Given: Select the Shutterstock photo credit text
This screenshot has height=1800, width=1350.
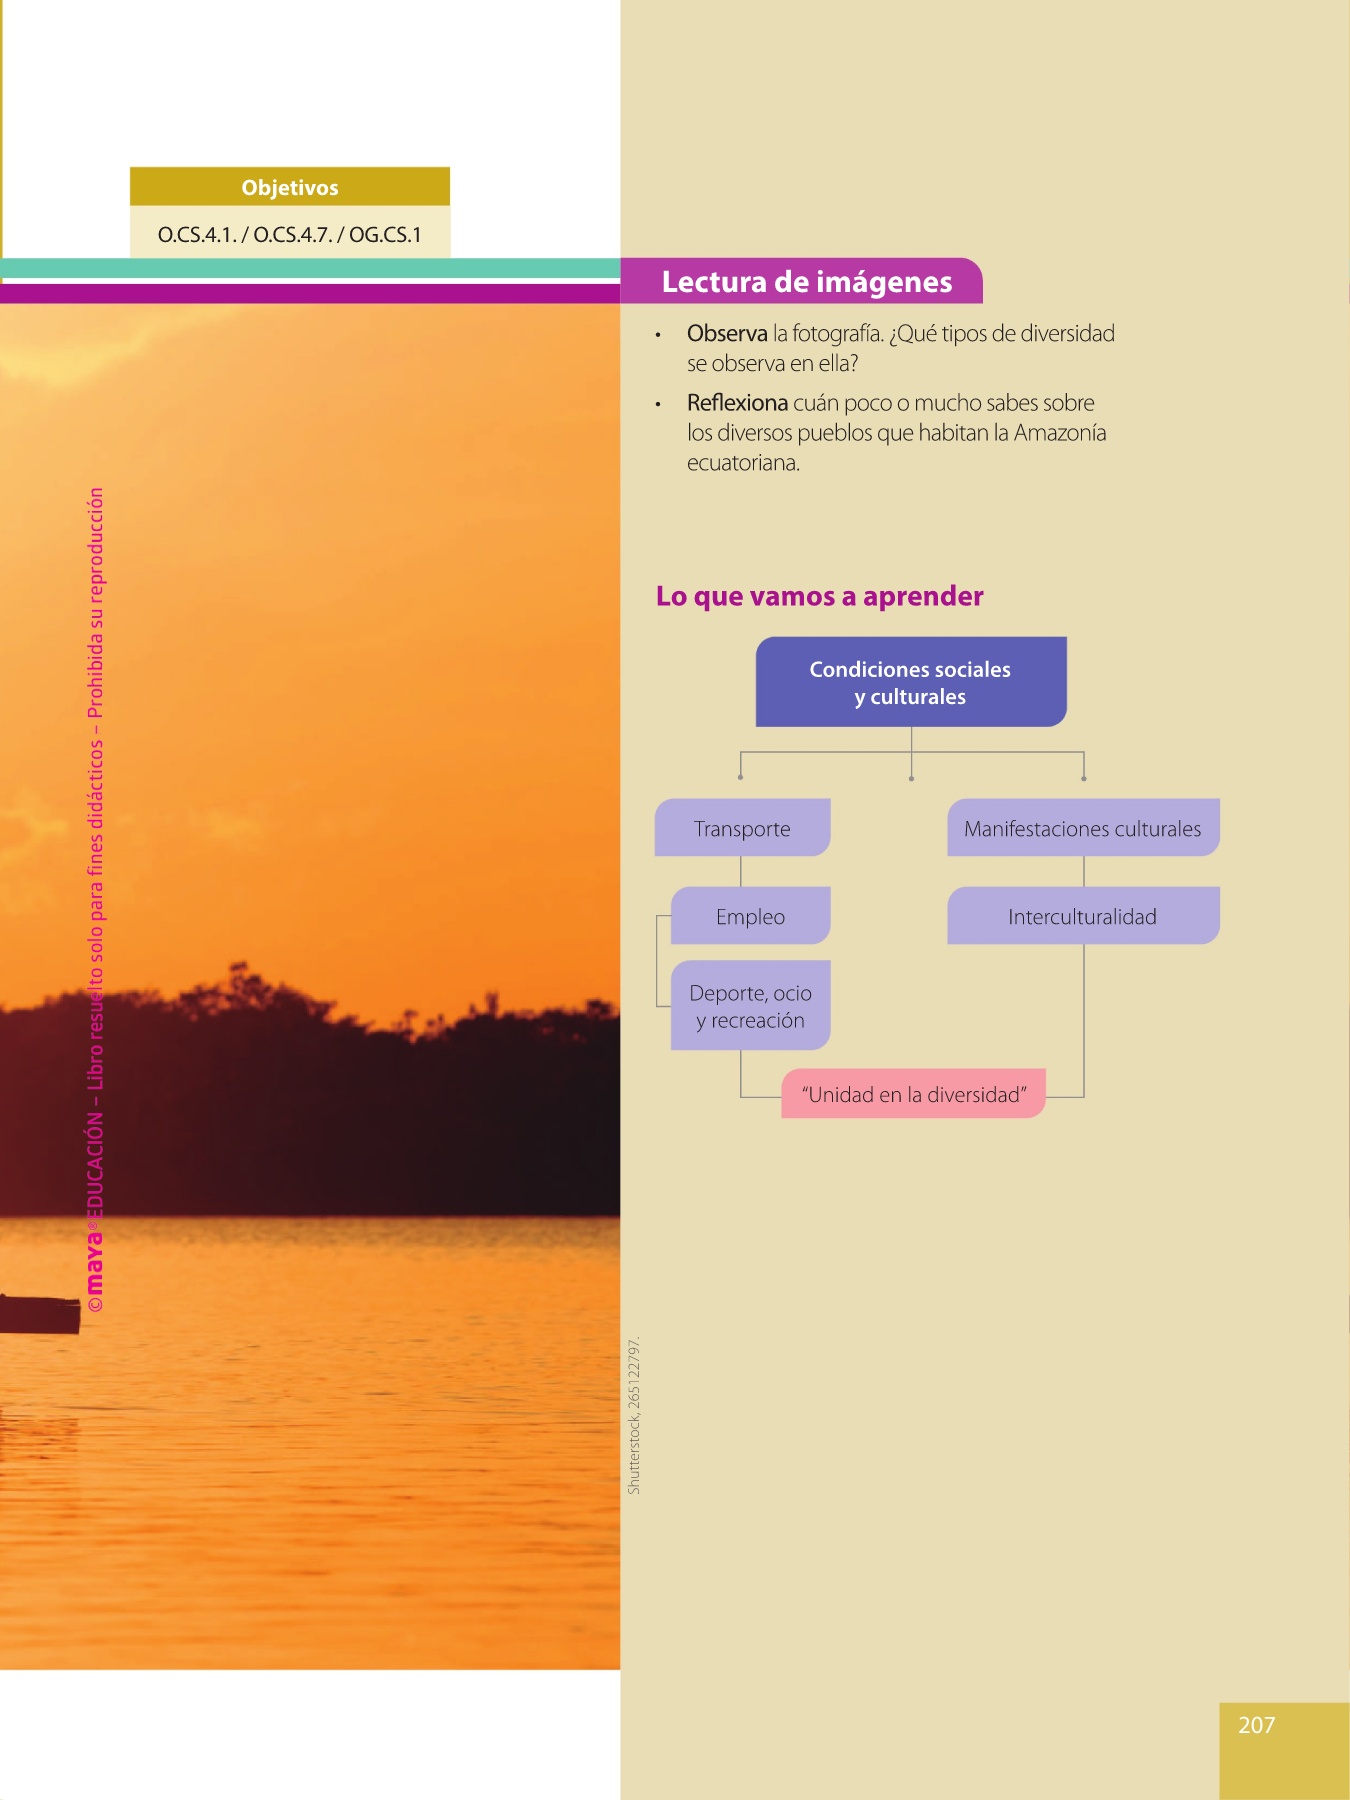Looking at the screenshot, I should coord(634,1416).
